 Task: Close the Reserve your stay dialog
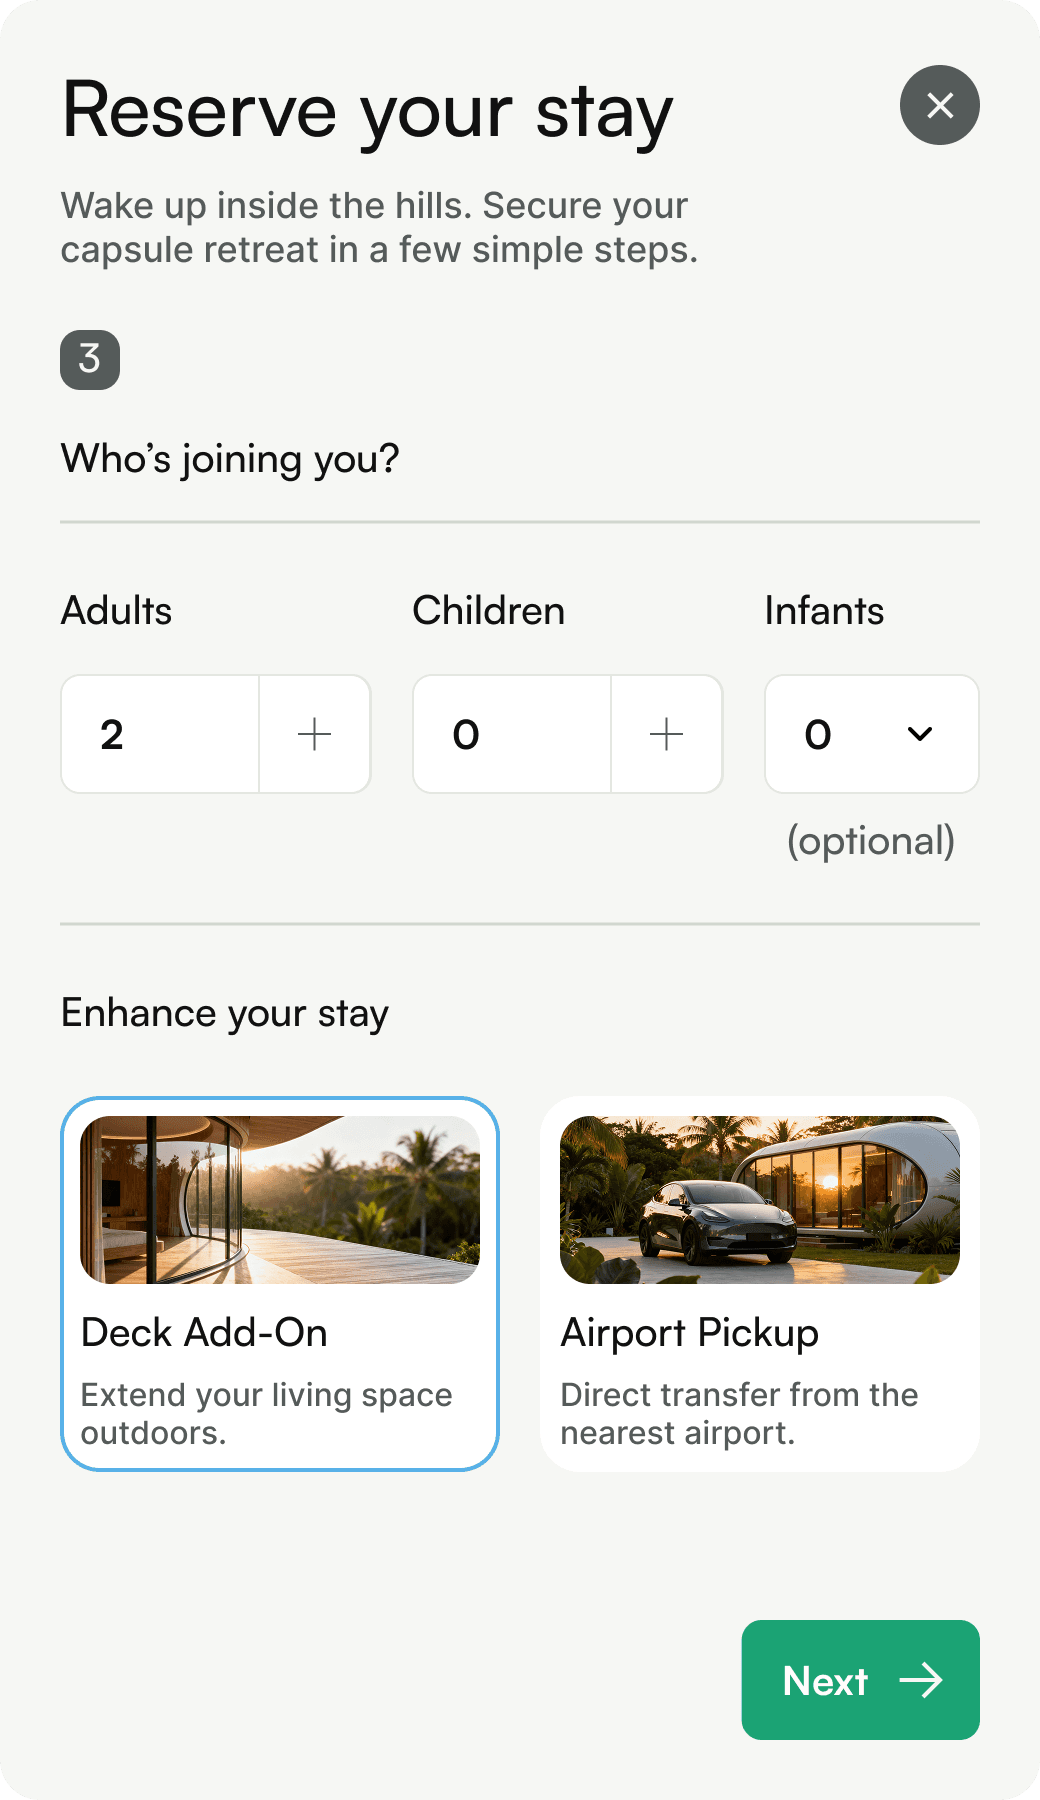(939, 105)
